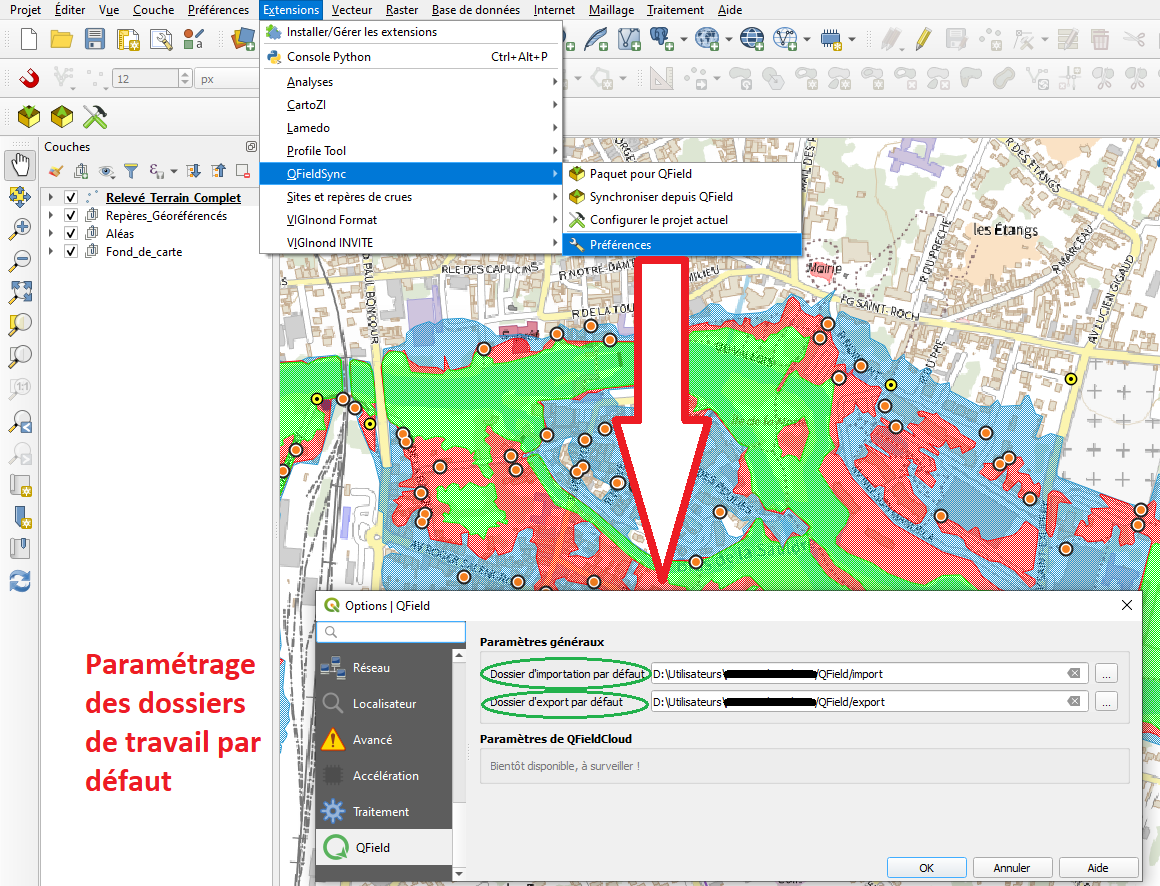The height and width of the screenshot is (886, 1160).
Task: Select Traitement in Options sidebar
Action: click(x=384, y=811)
